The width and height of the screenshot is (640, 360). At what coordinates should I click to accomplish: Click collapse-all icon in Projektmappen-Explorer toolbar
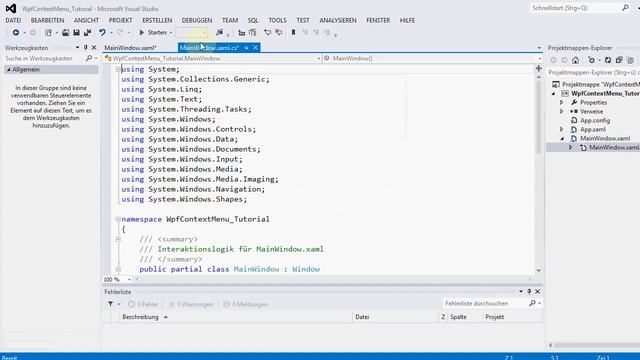pyautogui.click(x=619, y=60)
